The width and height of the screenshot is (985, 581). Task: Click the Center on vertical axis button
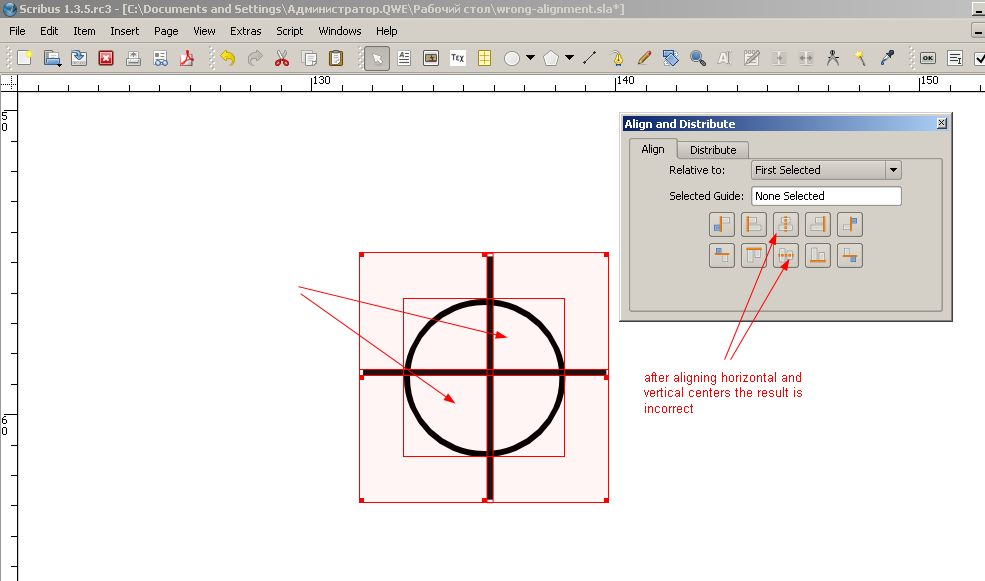(786, 224)
